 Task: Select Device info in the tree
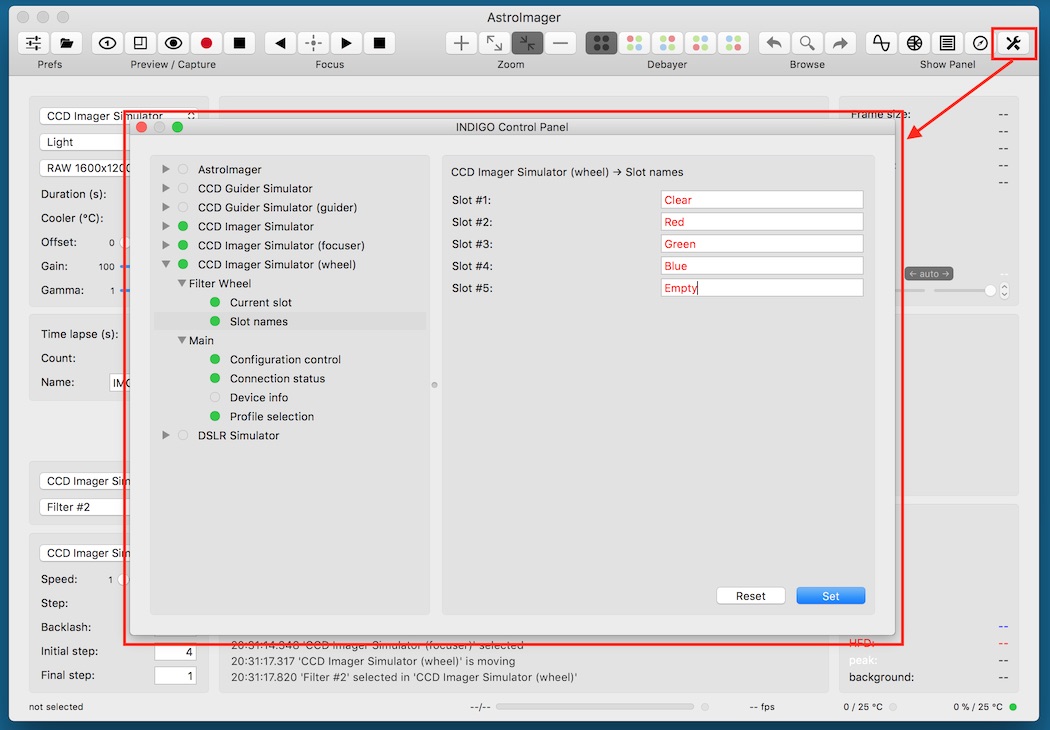click(258, 397)
